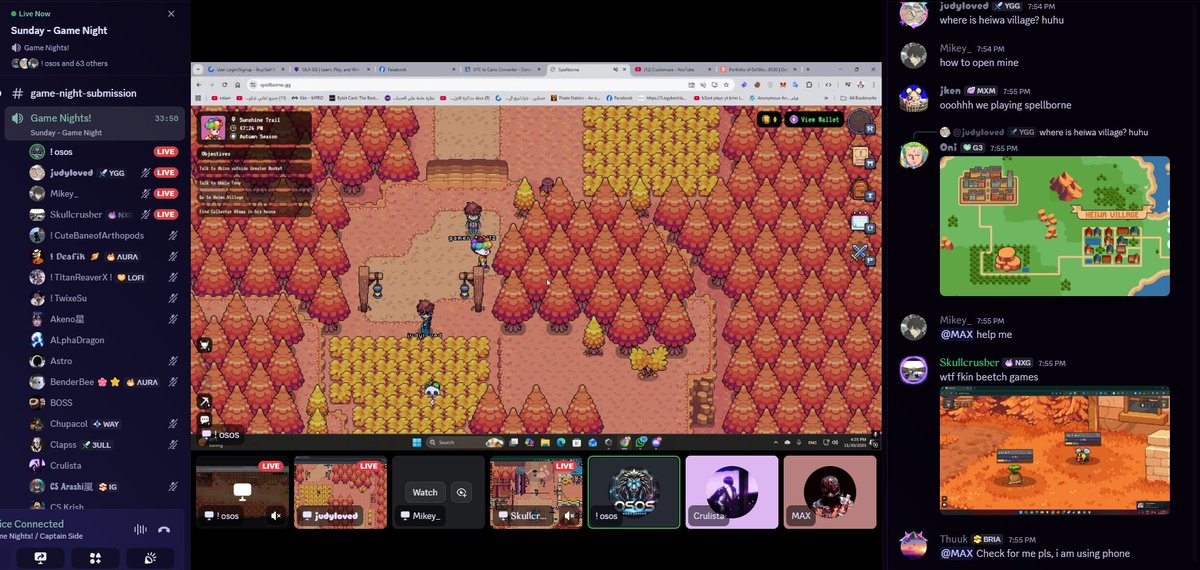Click the shop cart icon in game

click(205, 345)
